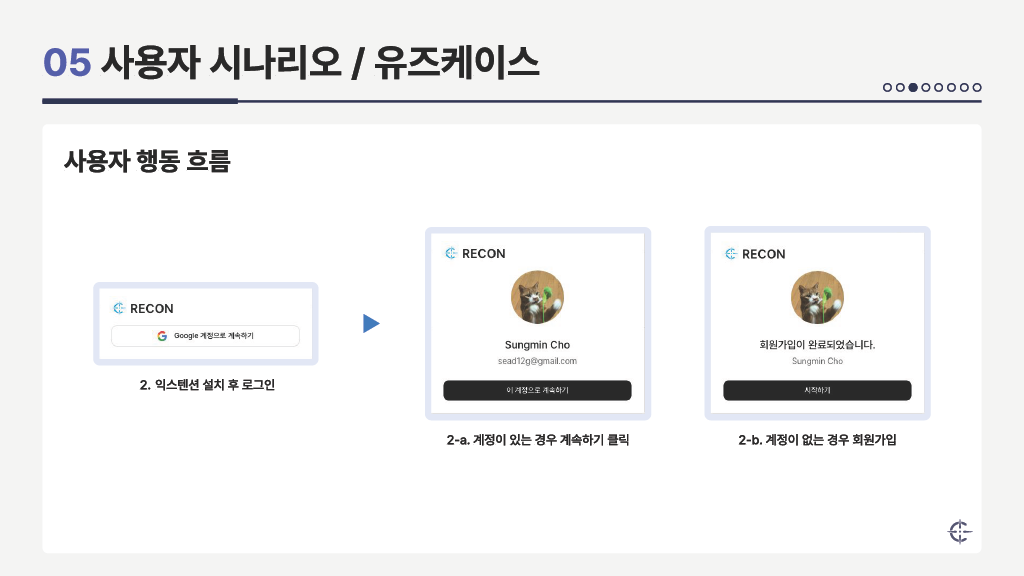Click the crosshair logo at the slide's bottom-right
The height and width of the screenshot is (576, 1024).
pos(959,532)
